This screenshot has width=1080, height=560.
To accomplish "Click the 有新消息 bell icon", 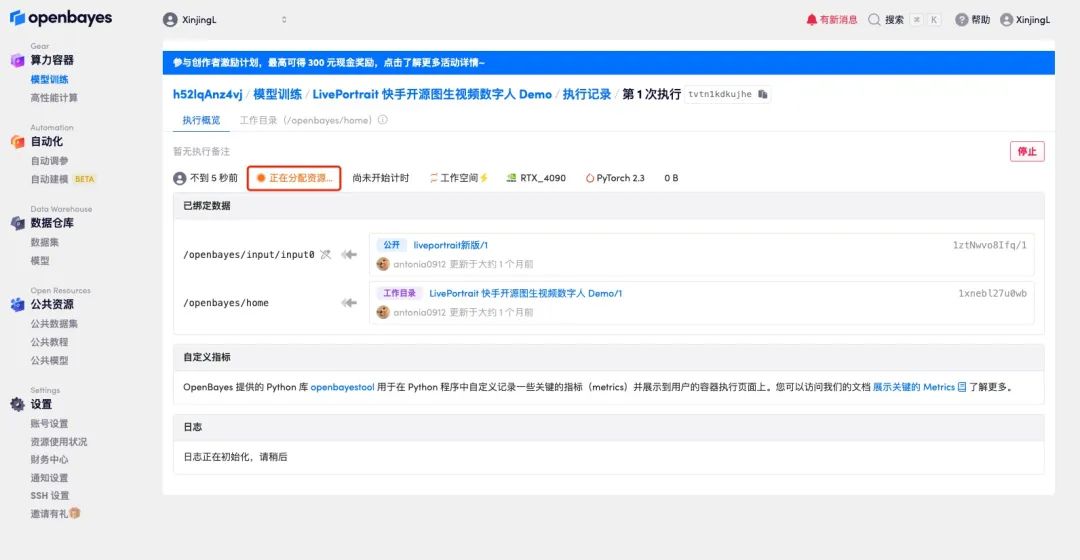I will pyautogui.click(x=811, y=20).
